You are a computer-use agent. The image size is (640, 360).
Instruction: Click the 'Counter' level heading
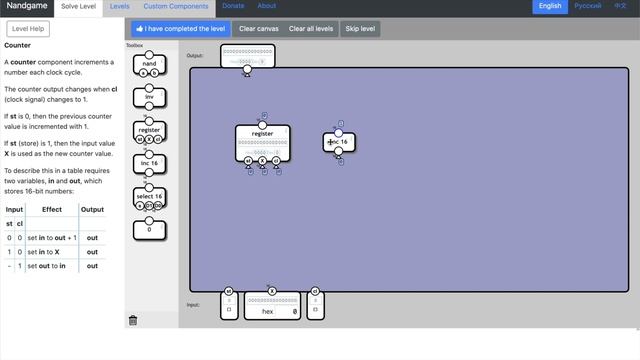17,45
